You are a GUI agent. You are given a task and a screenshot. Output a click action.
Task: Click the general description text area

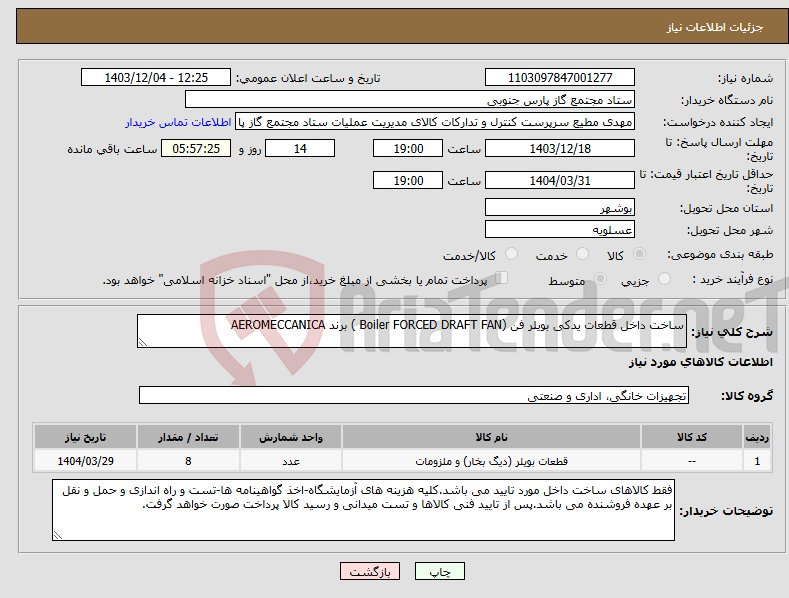[412, 331]
